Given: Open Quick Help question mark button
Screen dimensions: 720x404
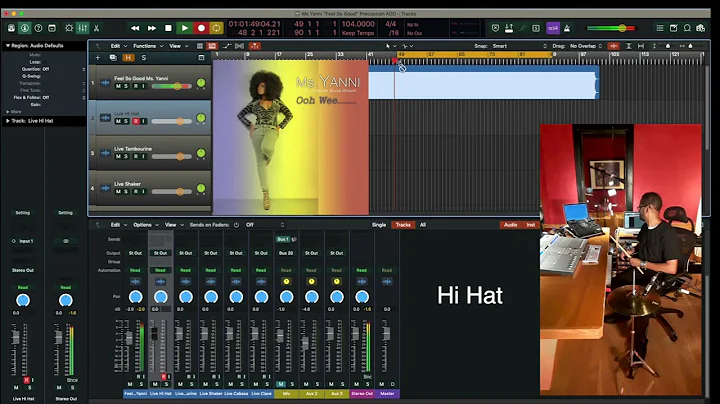Looking at the screenshot, I should click(x=39, y=28).
